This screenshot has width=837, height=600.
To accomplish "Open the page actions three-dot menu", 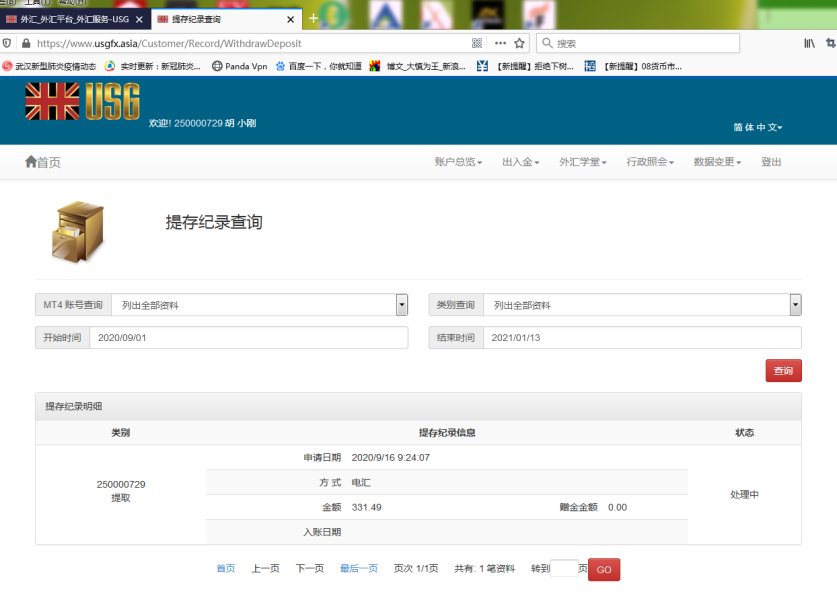I will point(500,43).
